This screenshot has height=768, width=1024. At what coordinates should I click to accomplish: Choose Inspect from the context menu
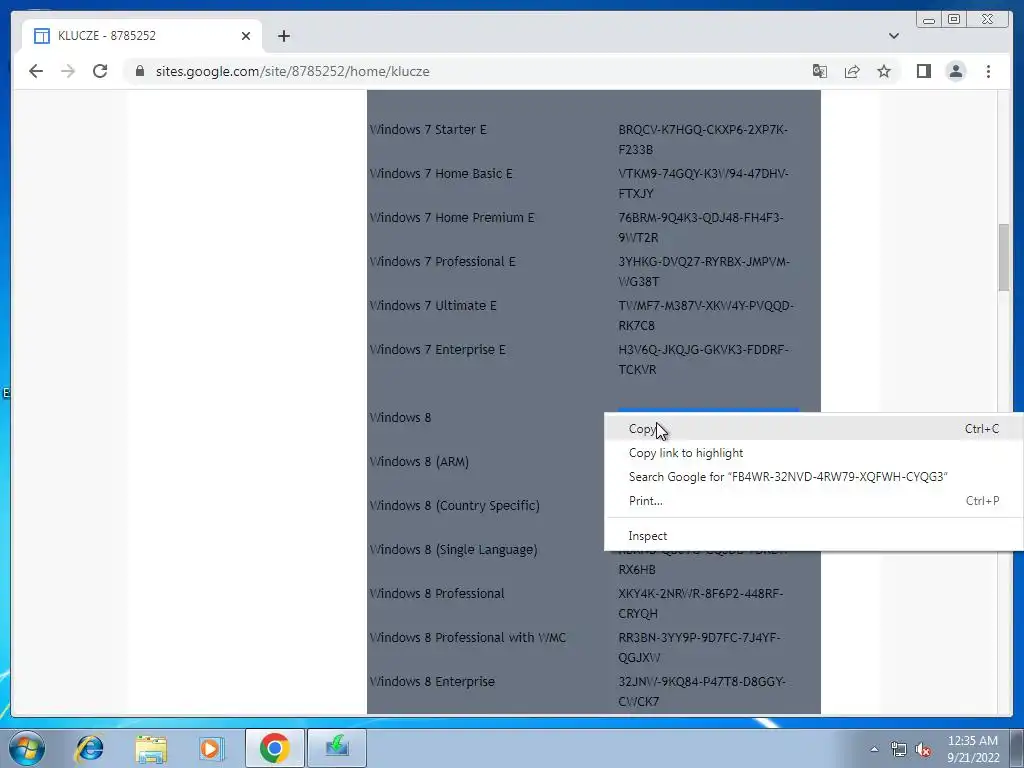814,536
